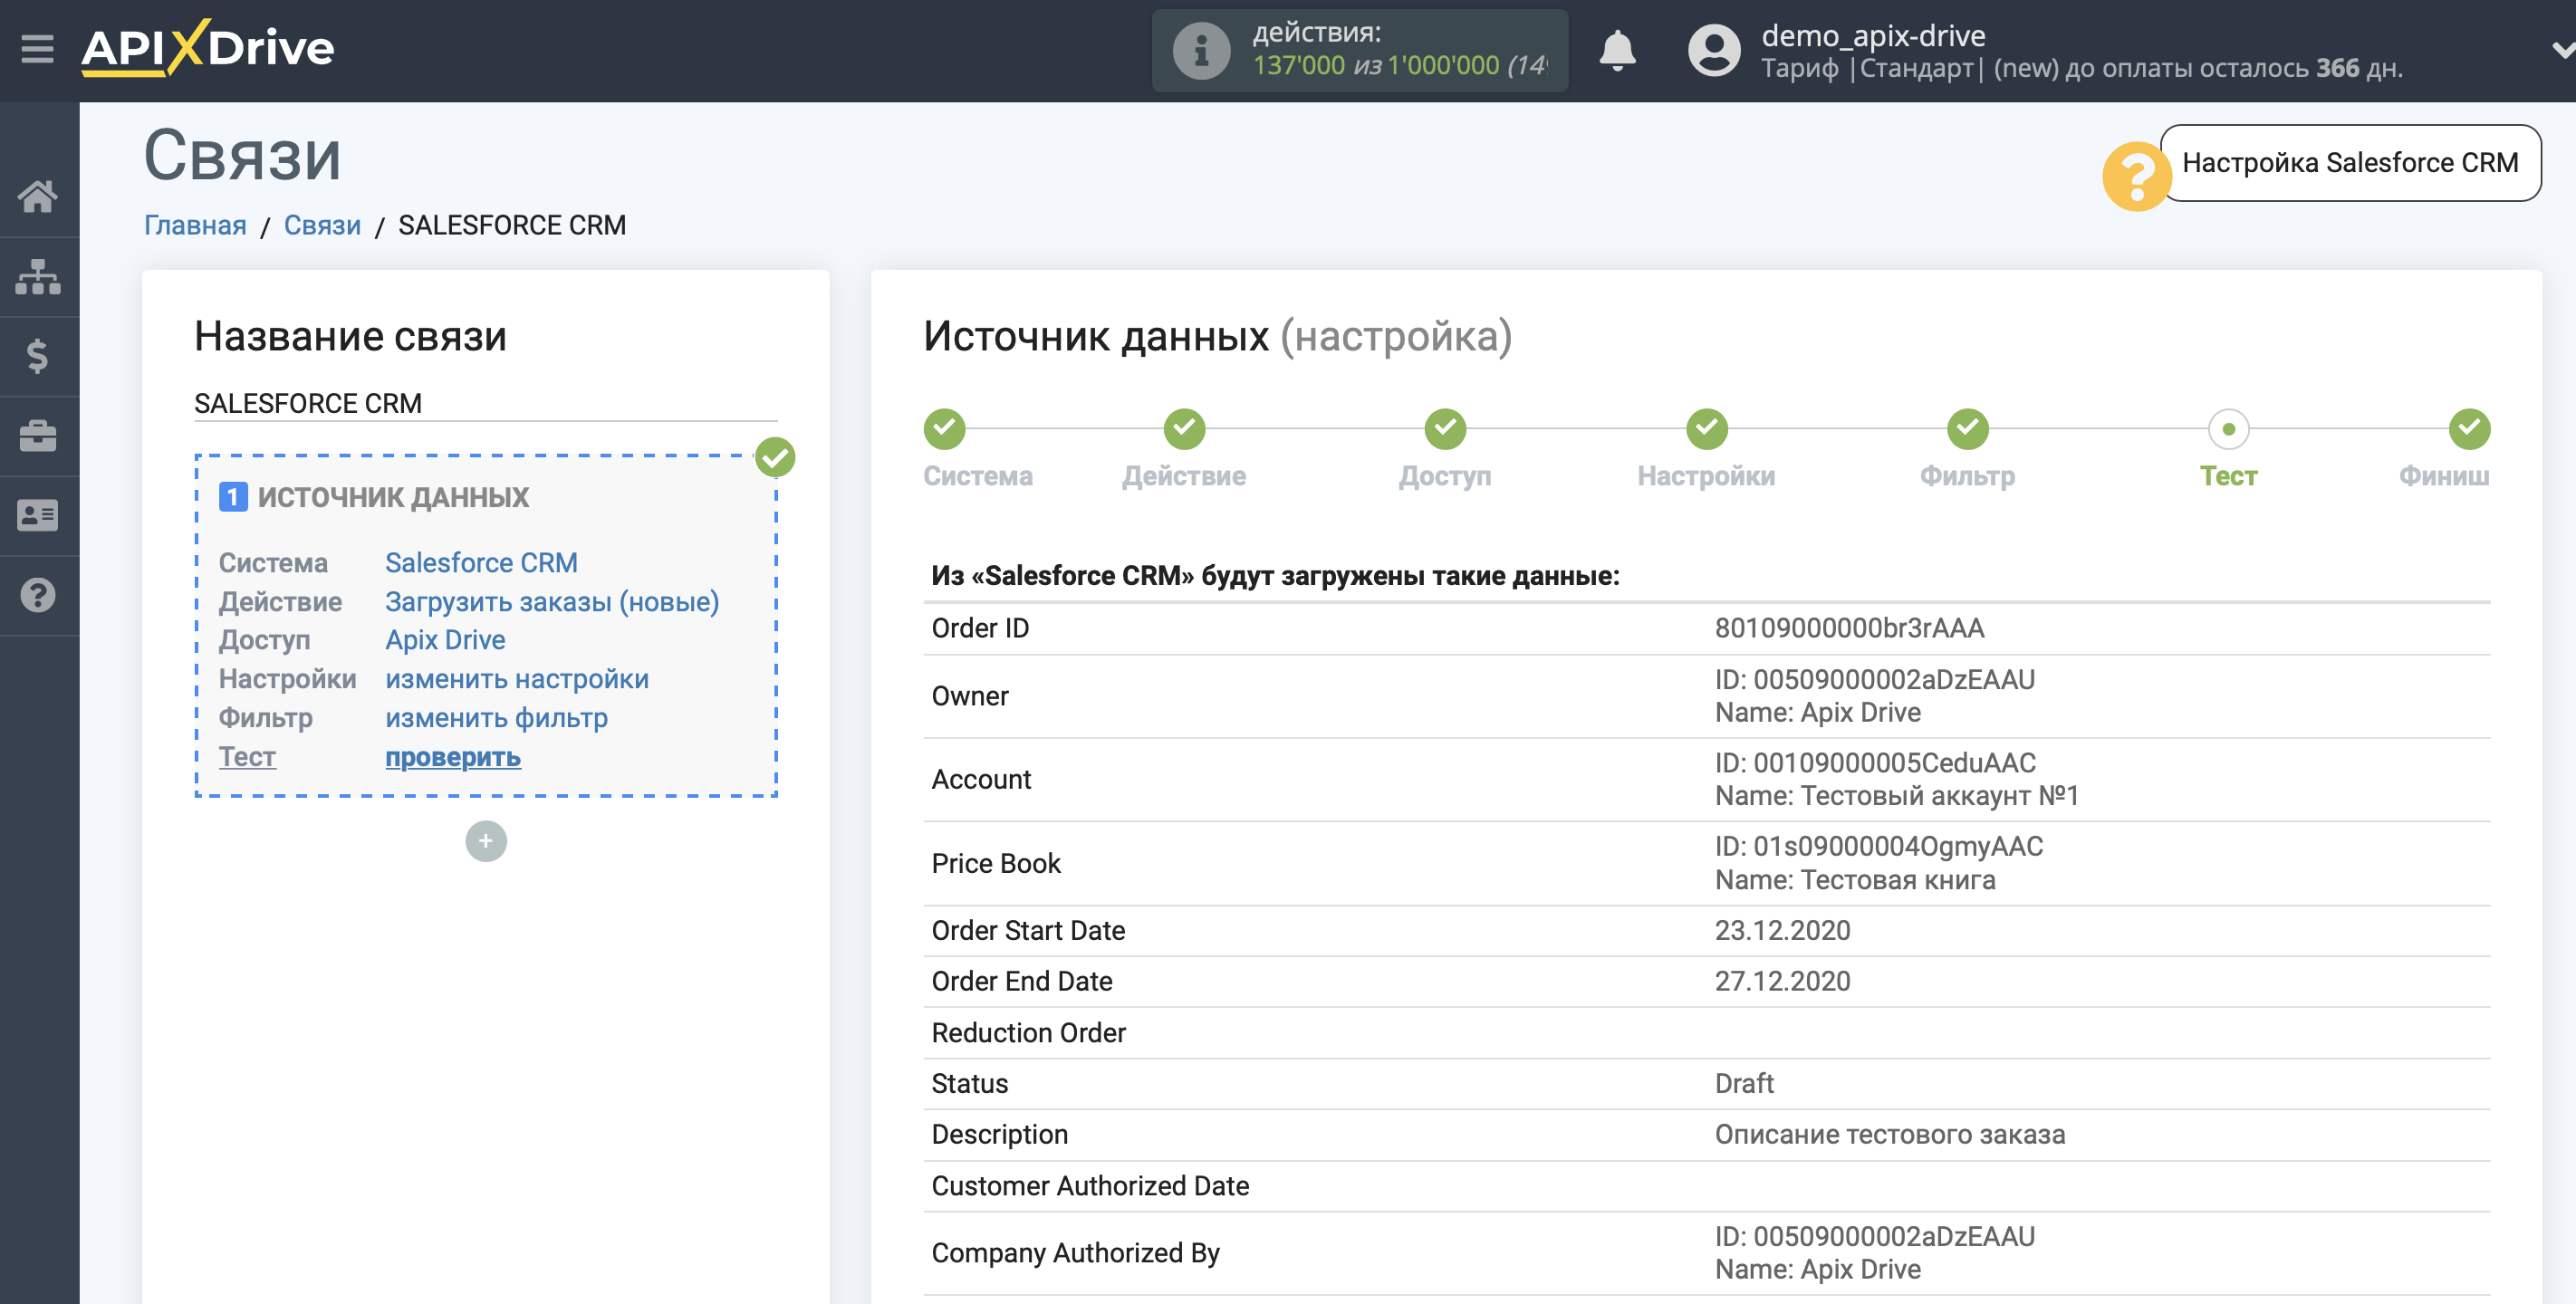Screen dimensions: 2576x1304
Task: Go to Доступ step
Action: pyautogui.click(x=1445, y=476)
